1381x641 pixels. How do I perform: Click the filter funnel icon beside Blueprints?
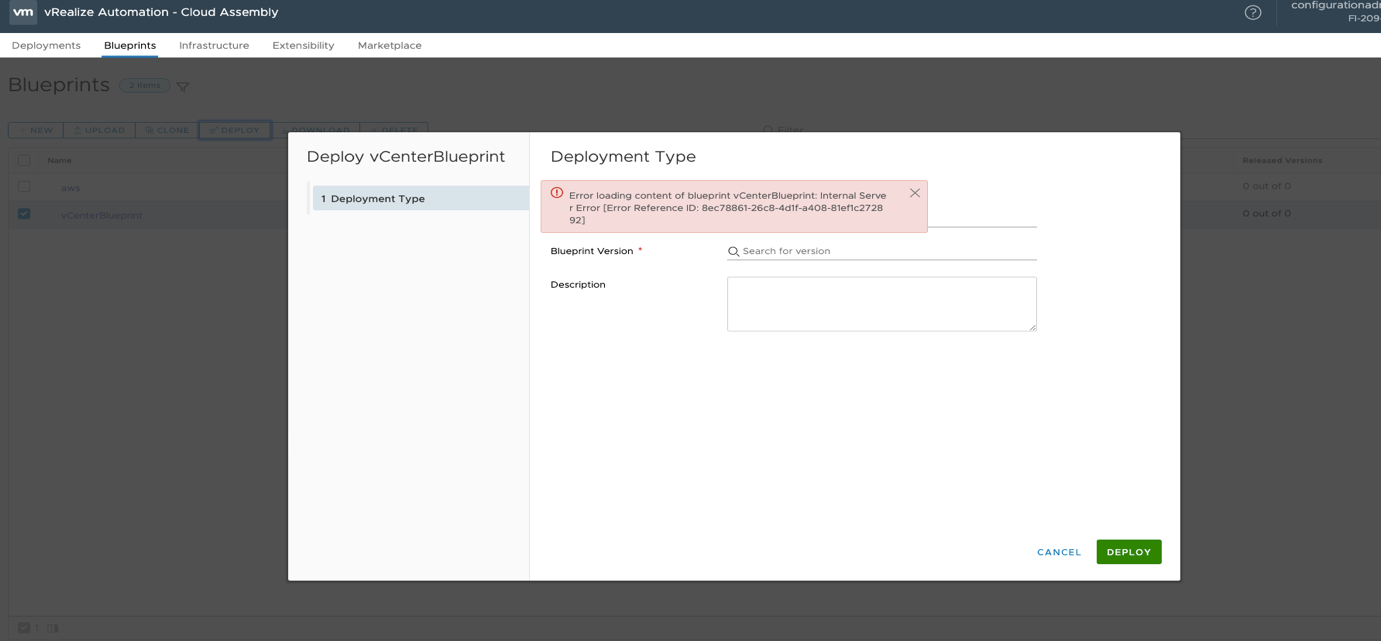click(183, 87)
